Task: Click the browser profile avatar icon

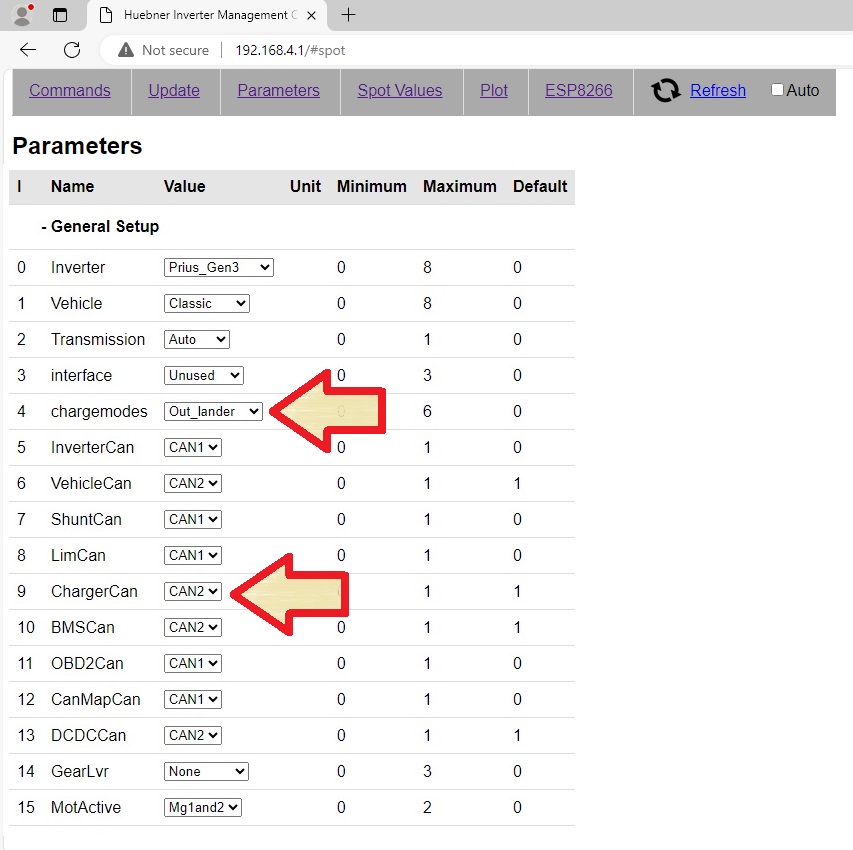Action: click(x=22, y=15)
